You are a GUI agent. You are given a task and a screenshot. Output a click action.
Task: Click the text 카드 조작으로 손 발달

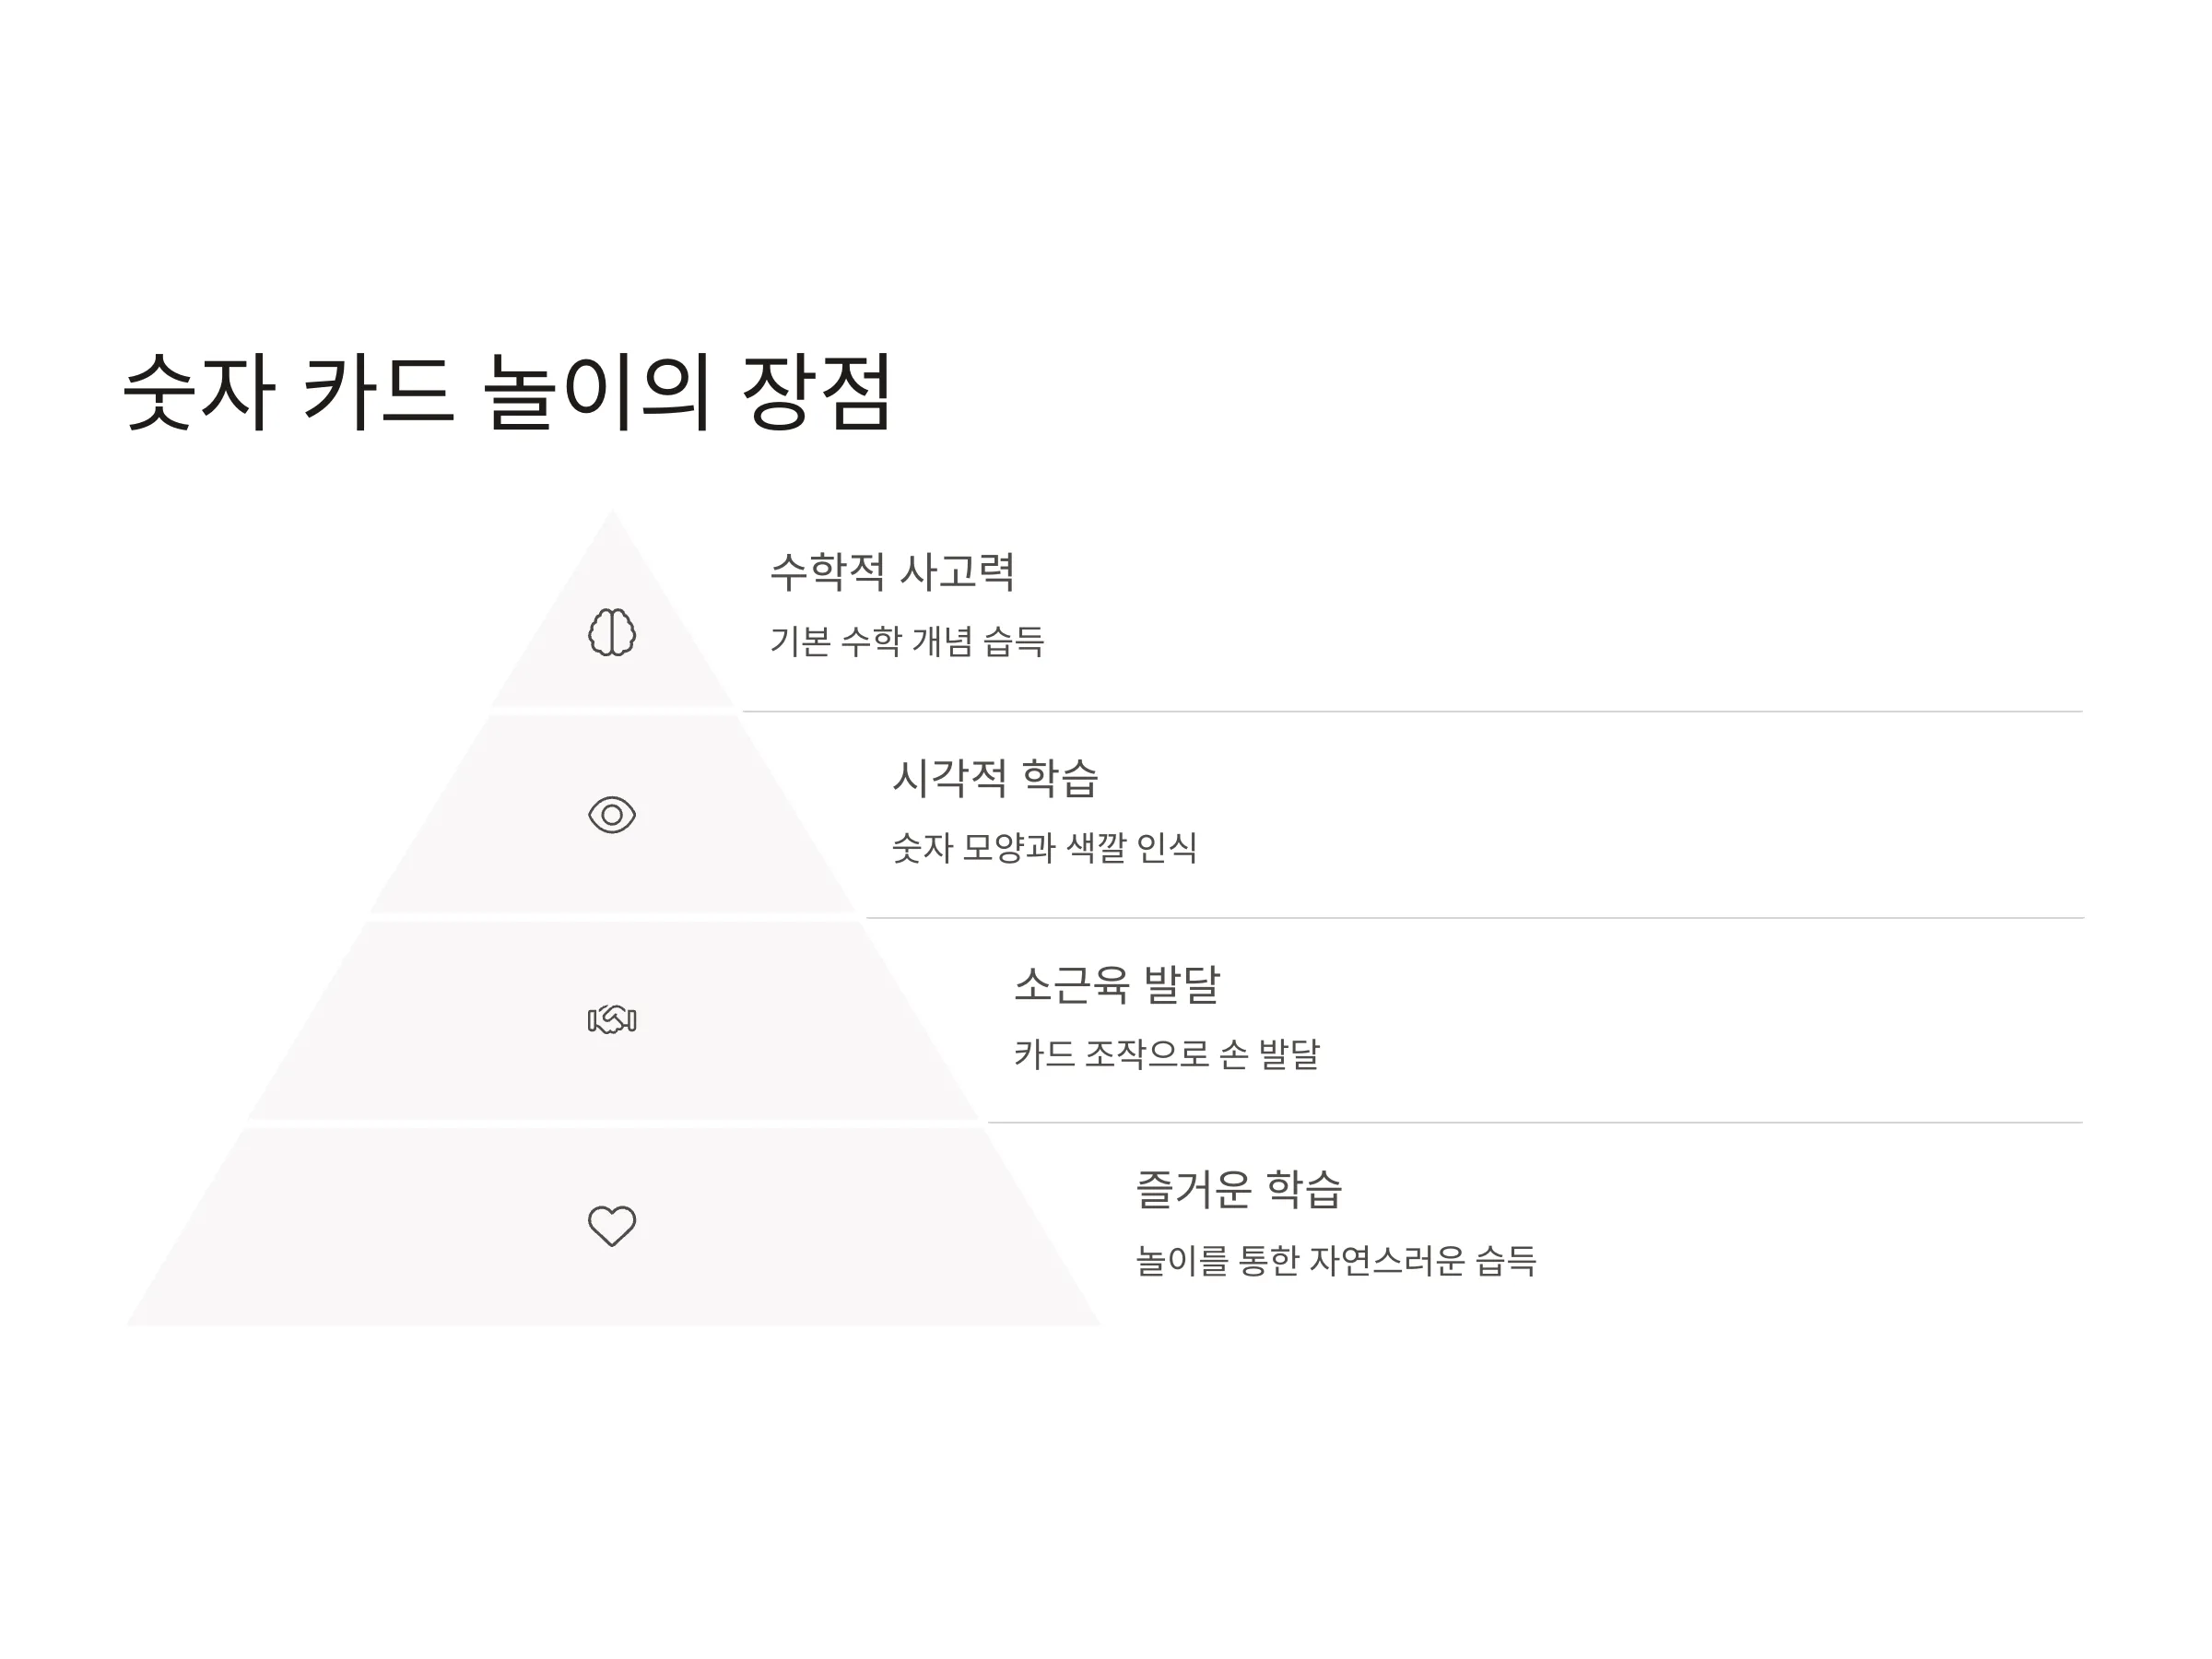[1167, 1054]
